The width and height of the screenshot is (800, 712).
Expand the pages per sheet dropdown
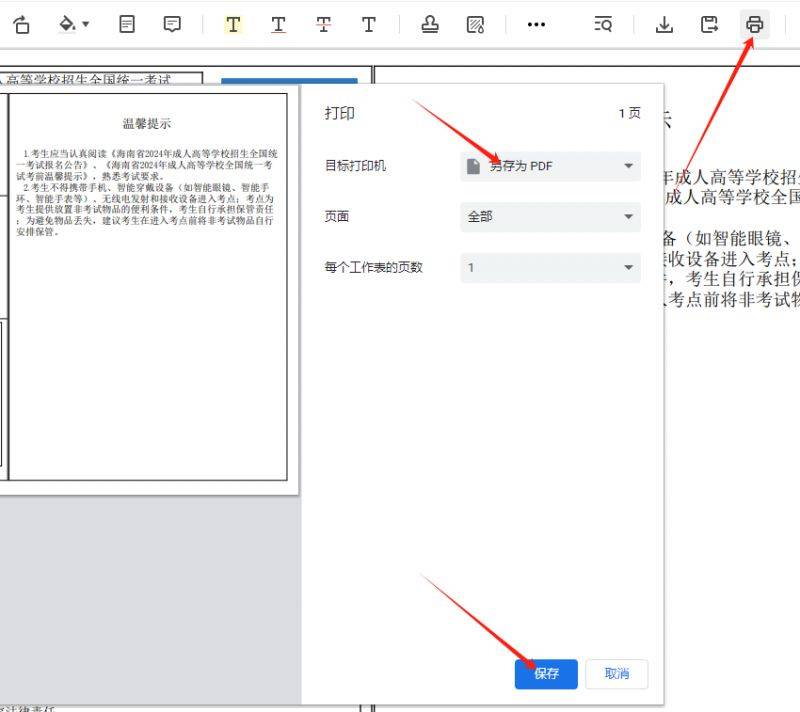click(550, 267)
